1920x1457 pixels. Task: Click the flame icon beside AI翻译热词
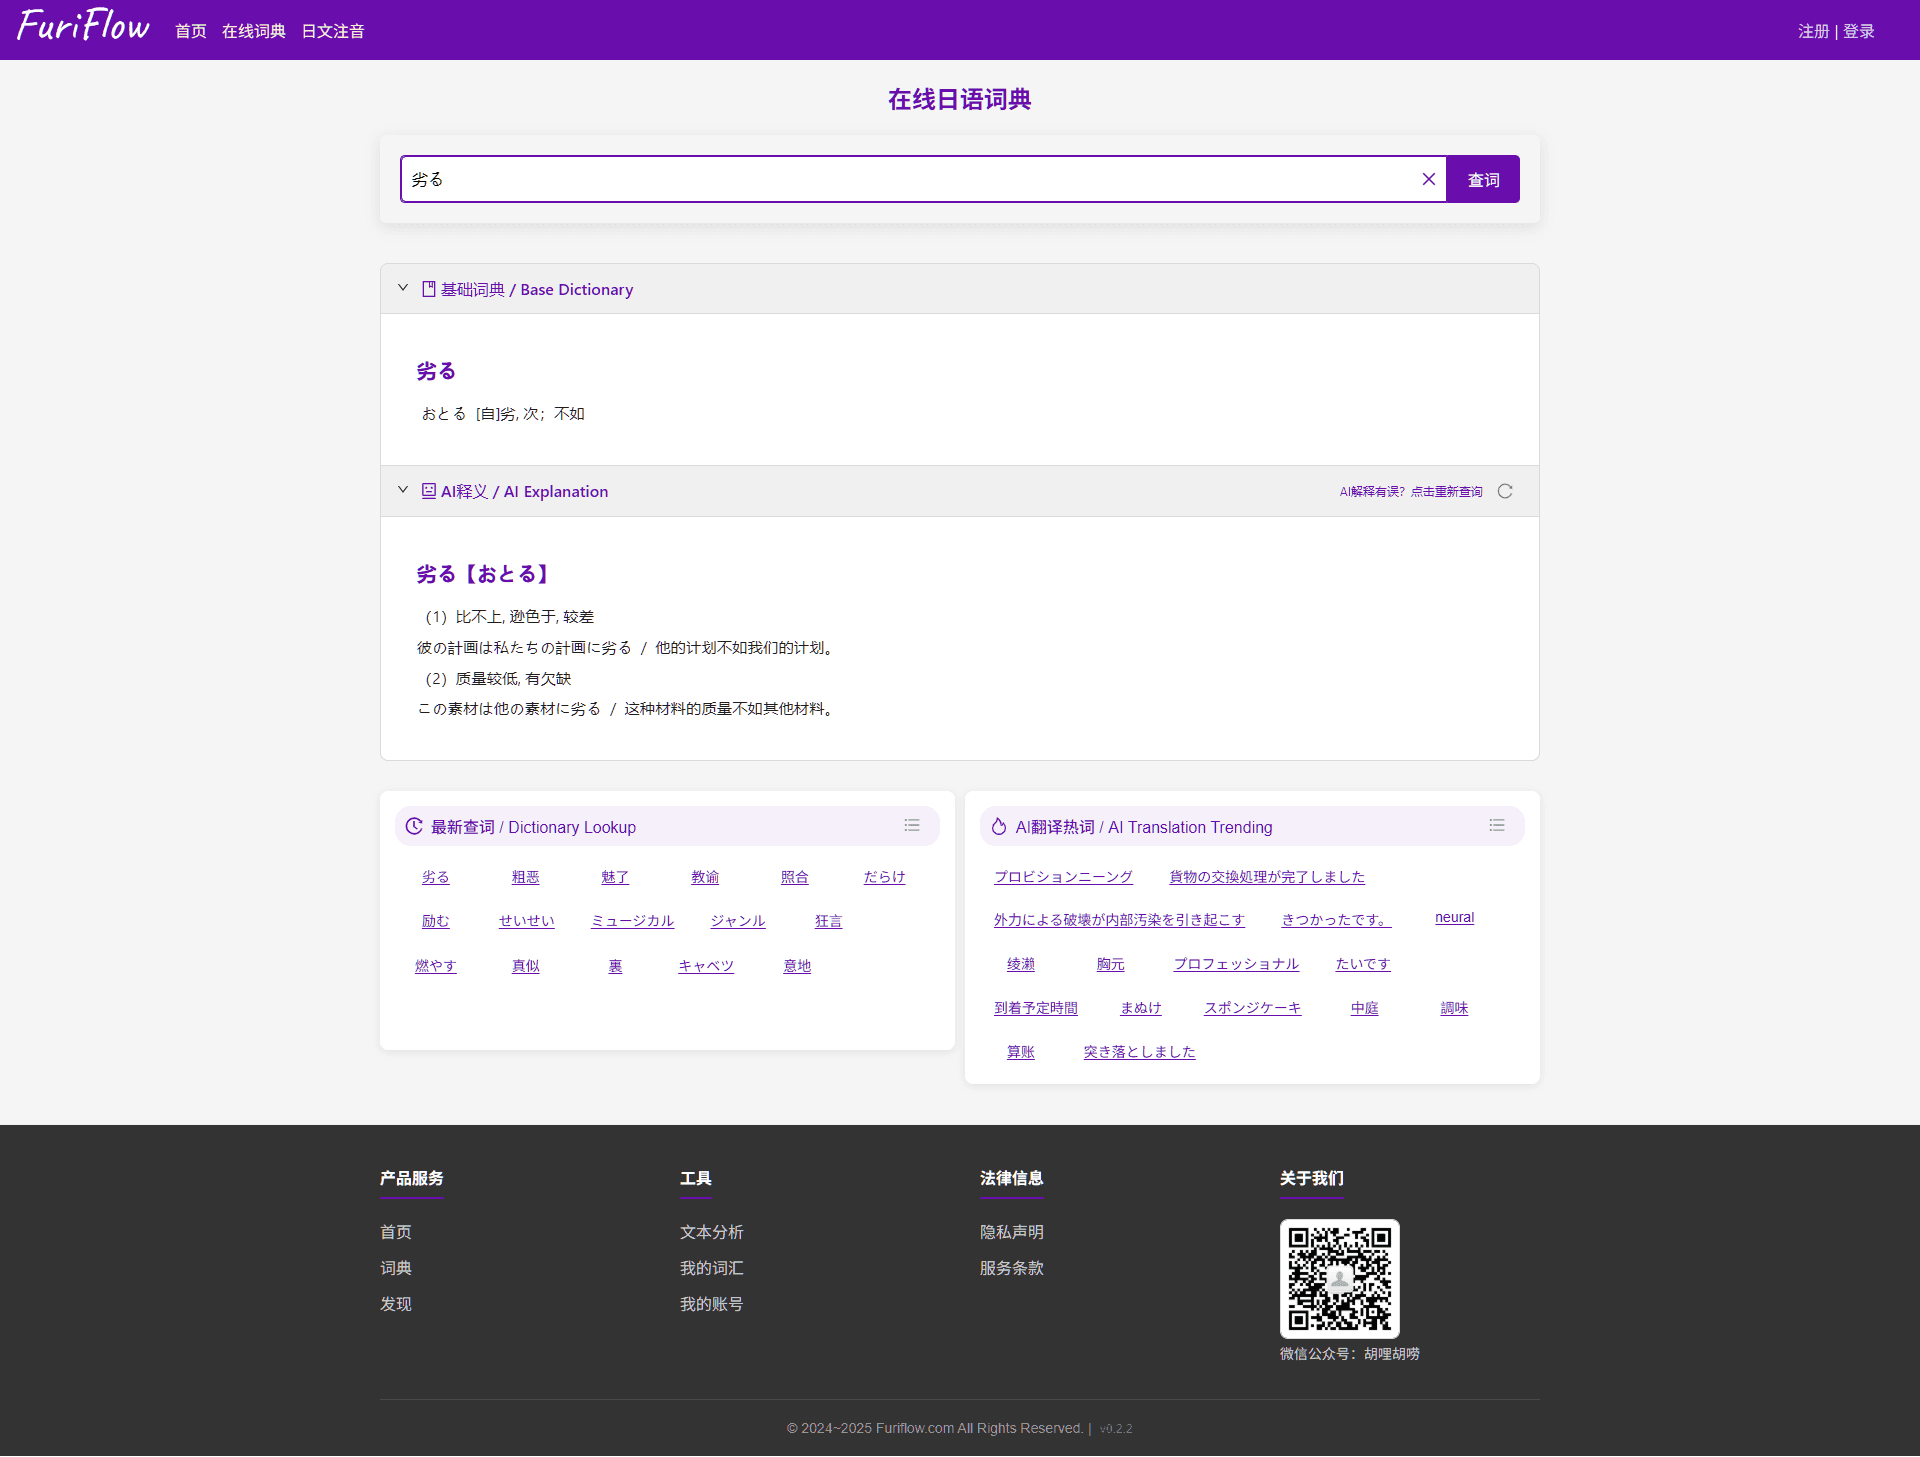(999, 826)
